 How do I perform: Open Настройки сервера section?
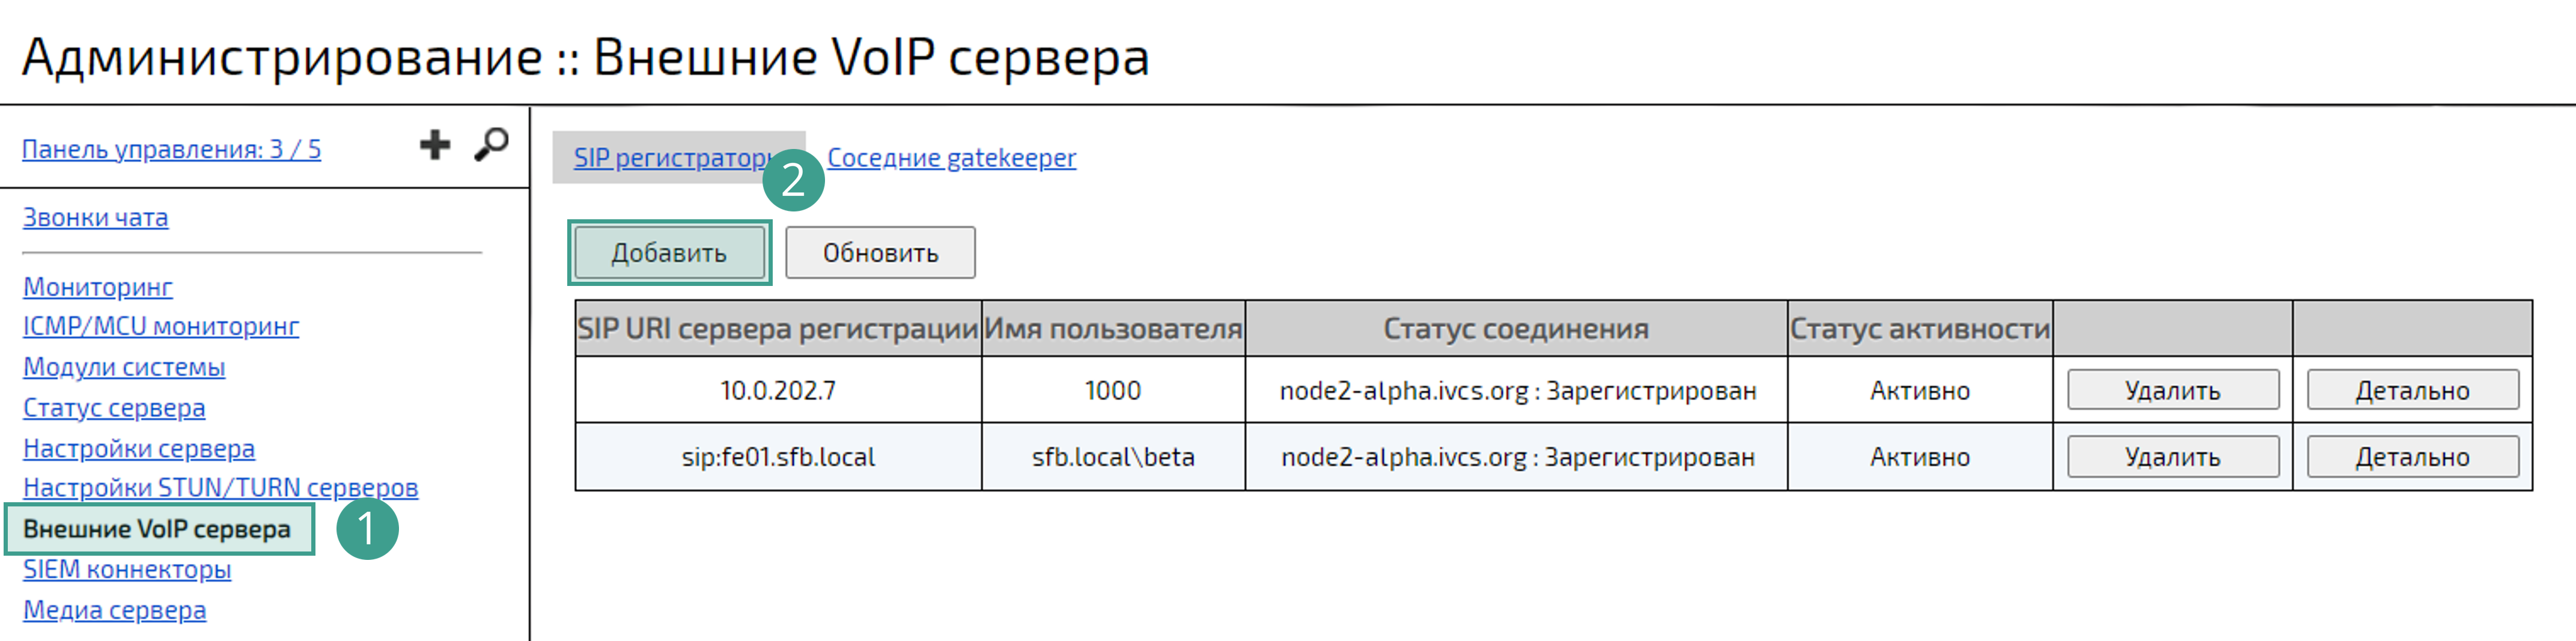tap(138, 448)
